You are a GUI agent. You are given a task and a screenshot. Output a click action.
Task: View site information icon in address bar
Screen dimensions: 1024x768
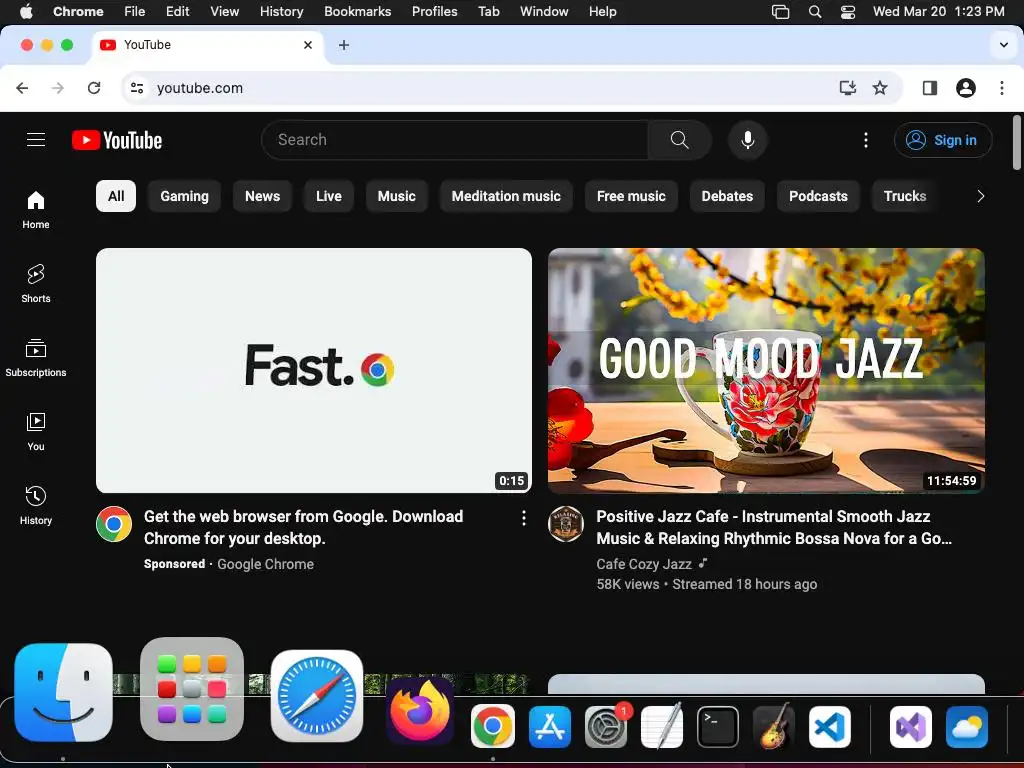click(136, 88)
